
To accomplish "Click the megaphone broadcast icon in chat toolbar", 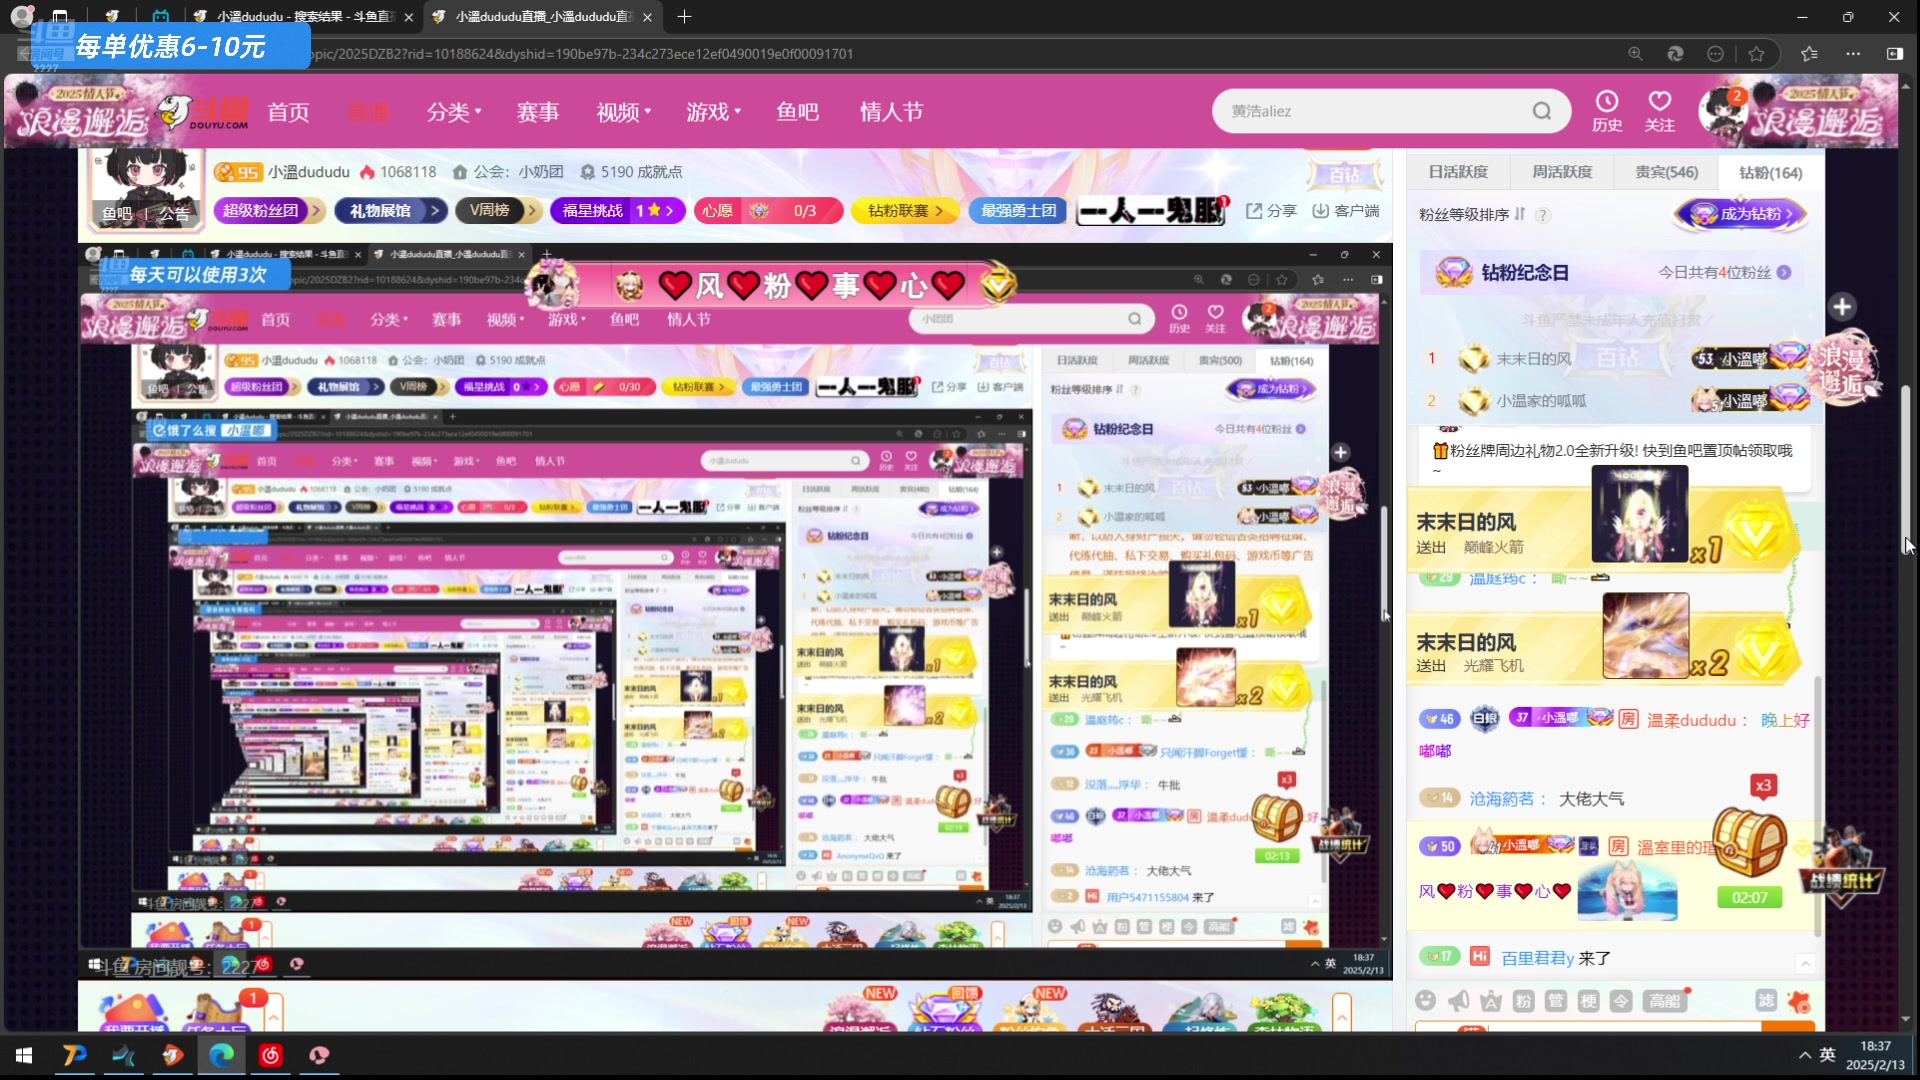I will coord(1459,1001).
